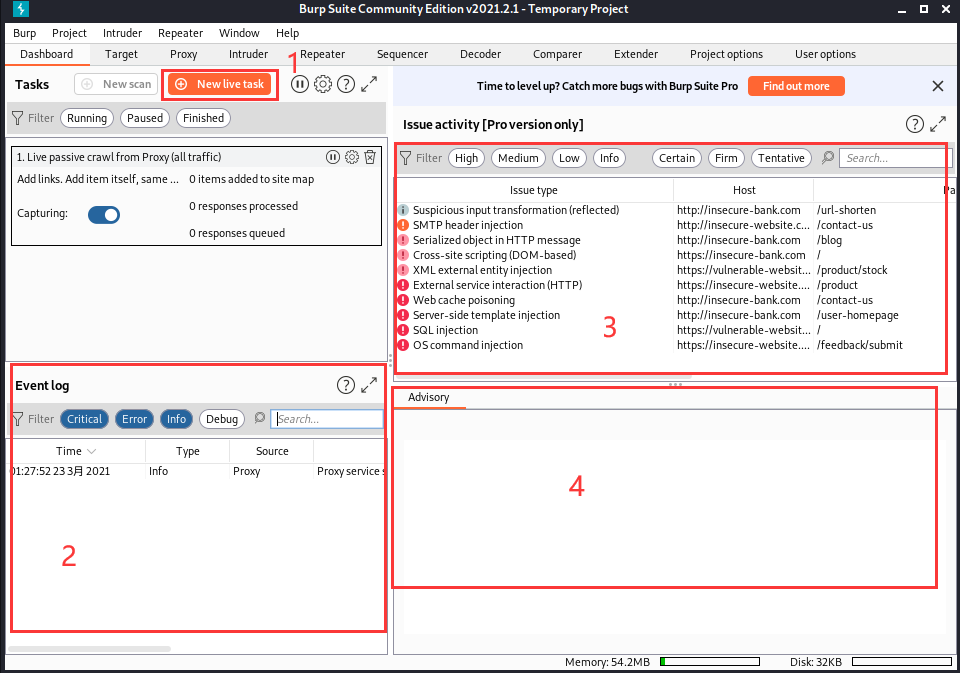
Task: Open help for Issue activity panel
Action: pos(914,124)
